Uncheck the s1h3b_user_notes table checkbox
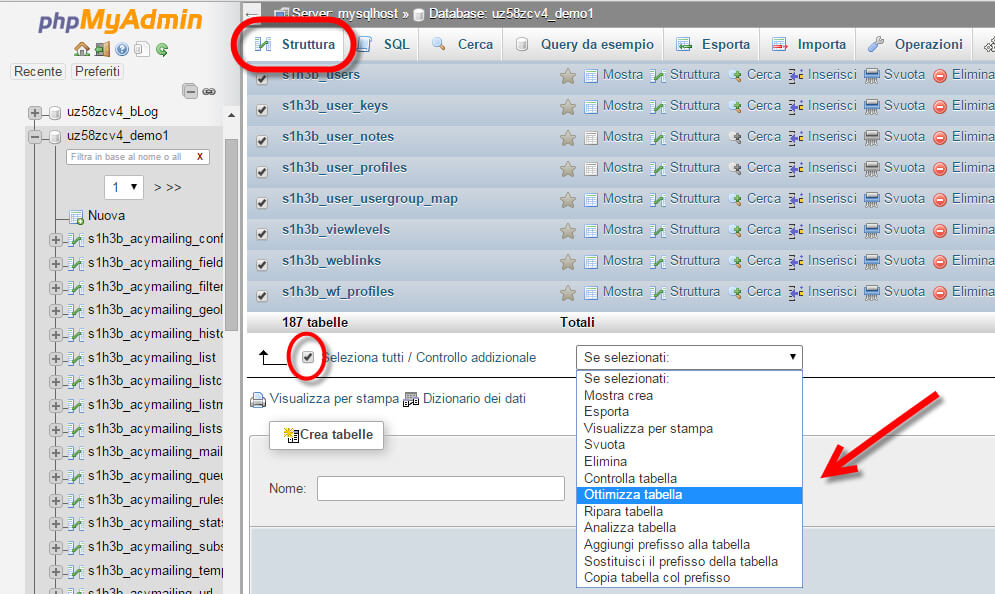995x594 pixels. pyautogui.click(x=261, y=136)
